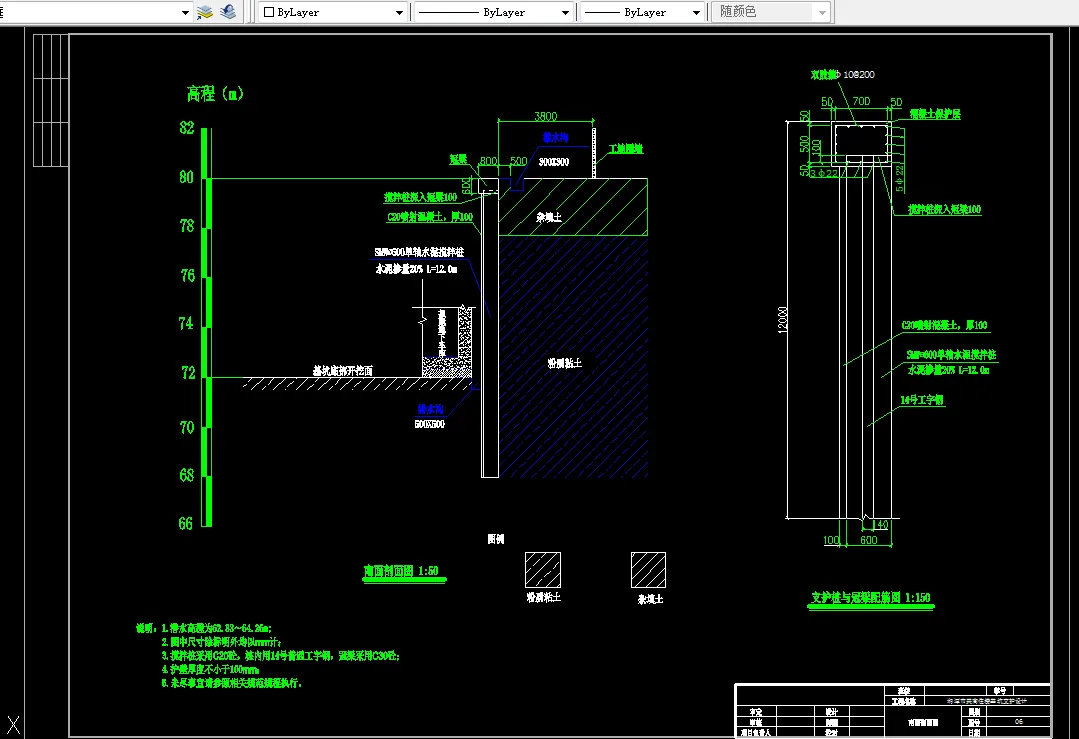1079x739 pixels.
Task: Select the 支护桩与冠梁配筋图 1:150 title
Action: (870, 598)
